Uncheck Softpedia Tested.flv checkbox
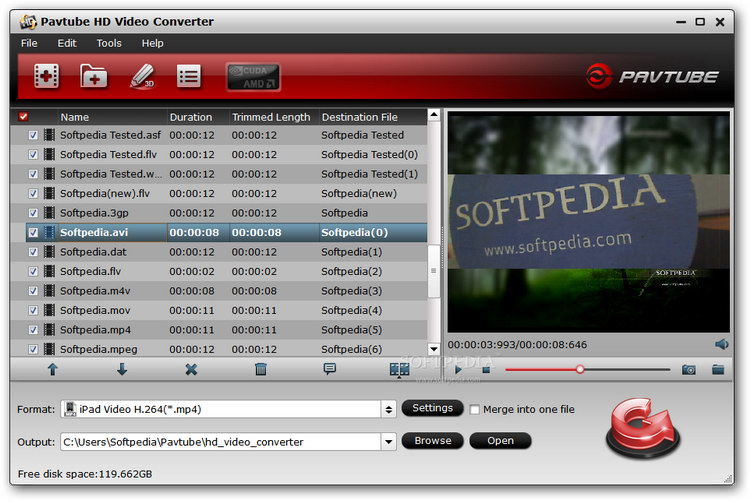Viewport: 750px width, 501px height. [x=33, y=155]
